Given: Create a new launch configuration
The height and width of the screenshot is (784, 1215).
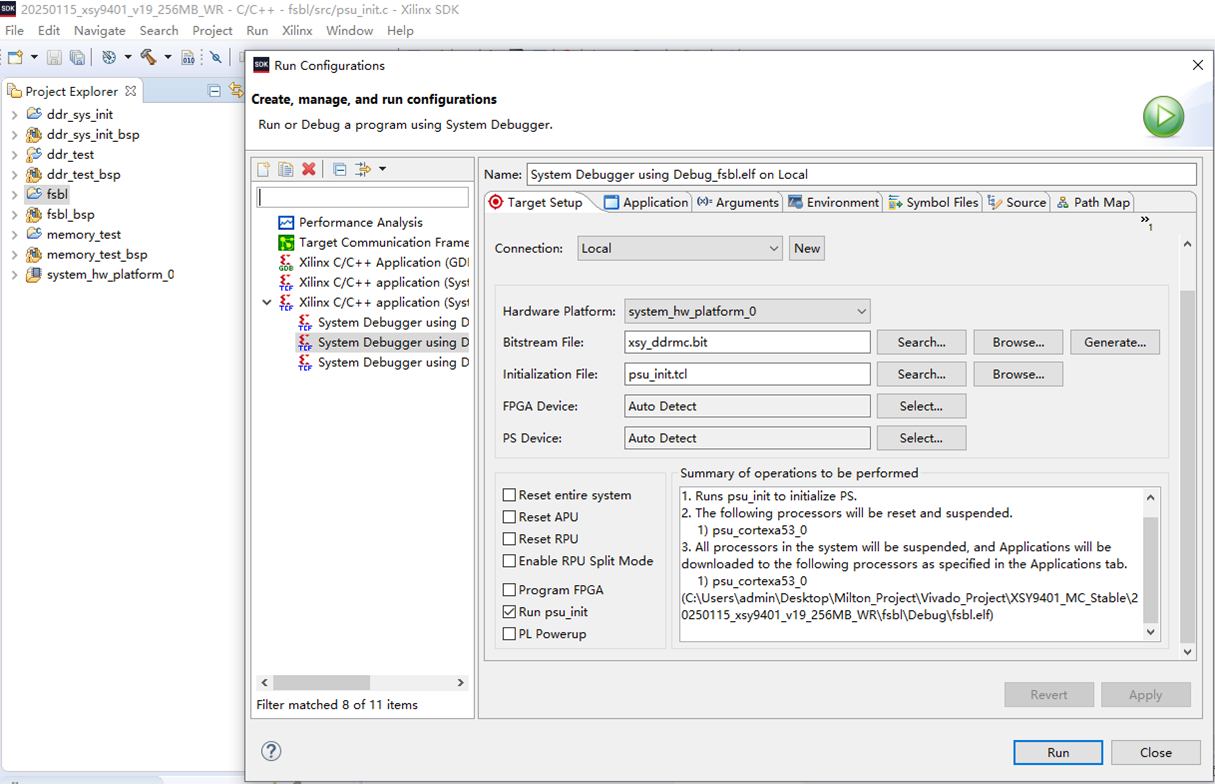Looking at the screenshot, I should tap(264, 169).
